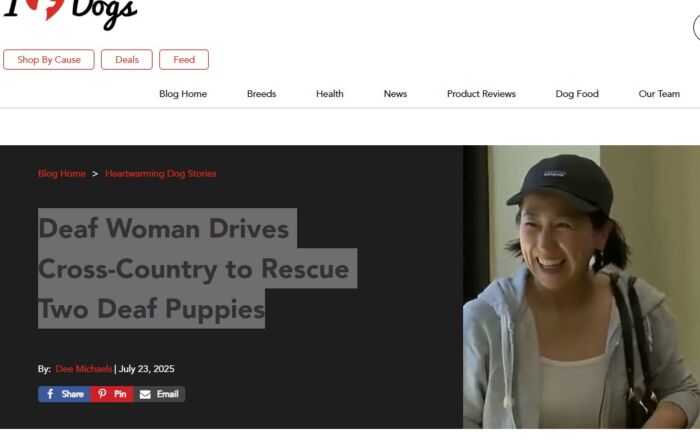
Task: Click the iHeartDogs logo
Action: [70, 13]
